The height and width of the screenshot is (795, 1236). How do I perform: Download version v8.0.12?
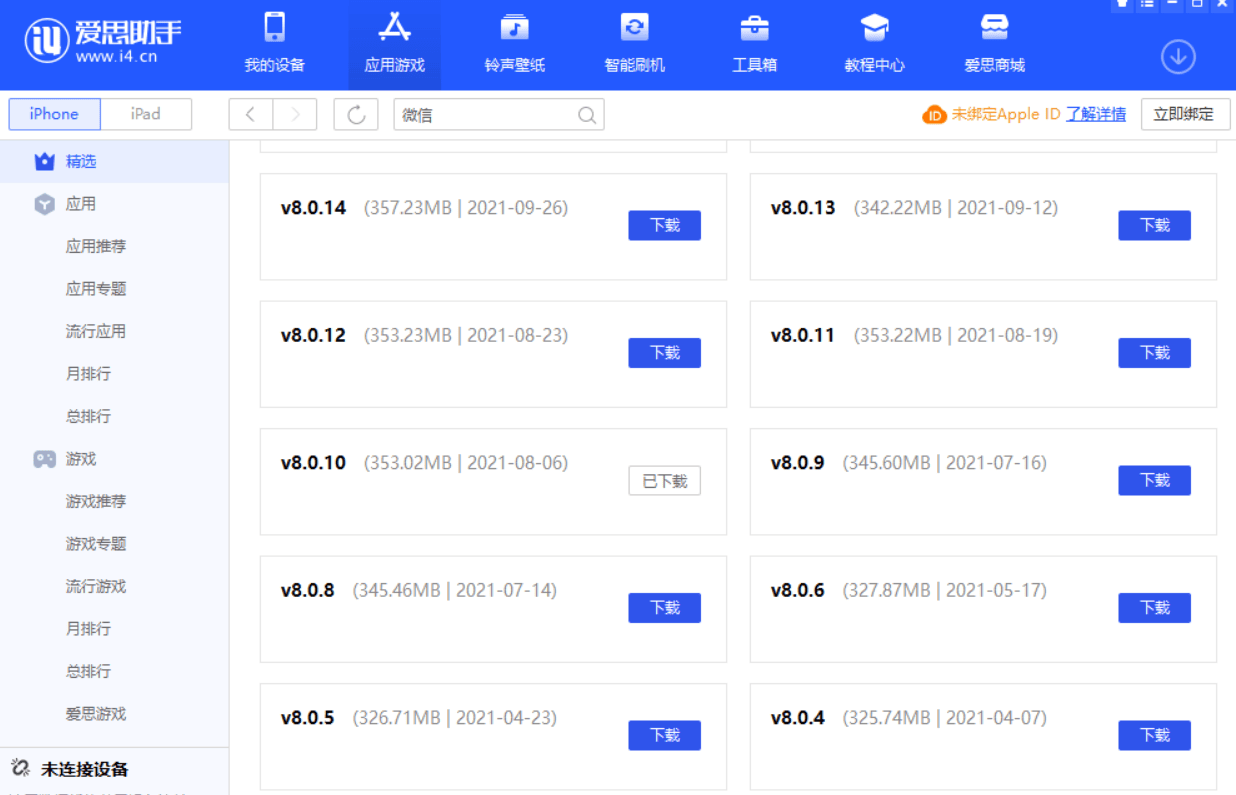pyautogui.click(x=665, y=353)
